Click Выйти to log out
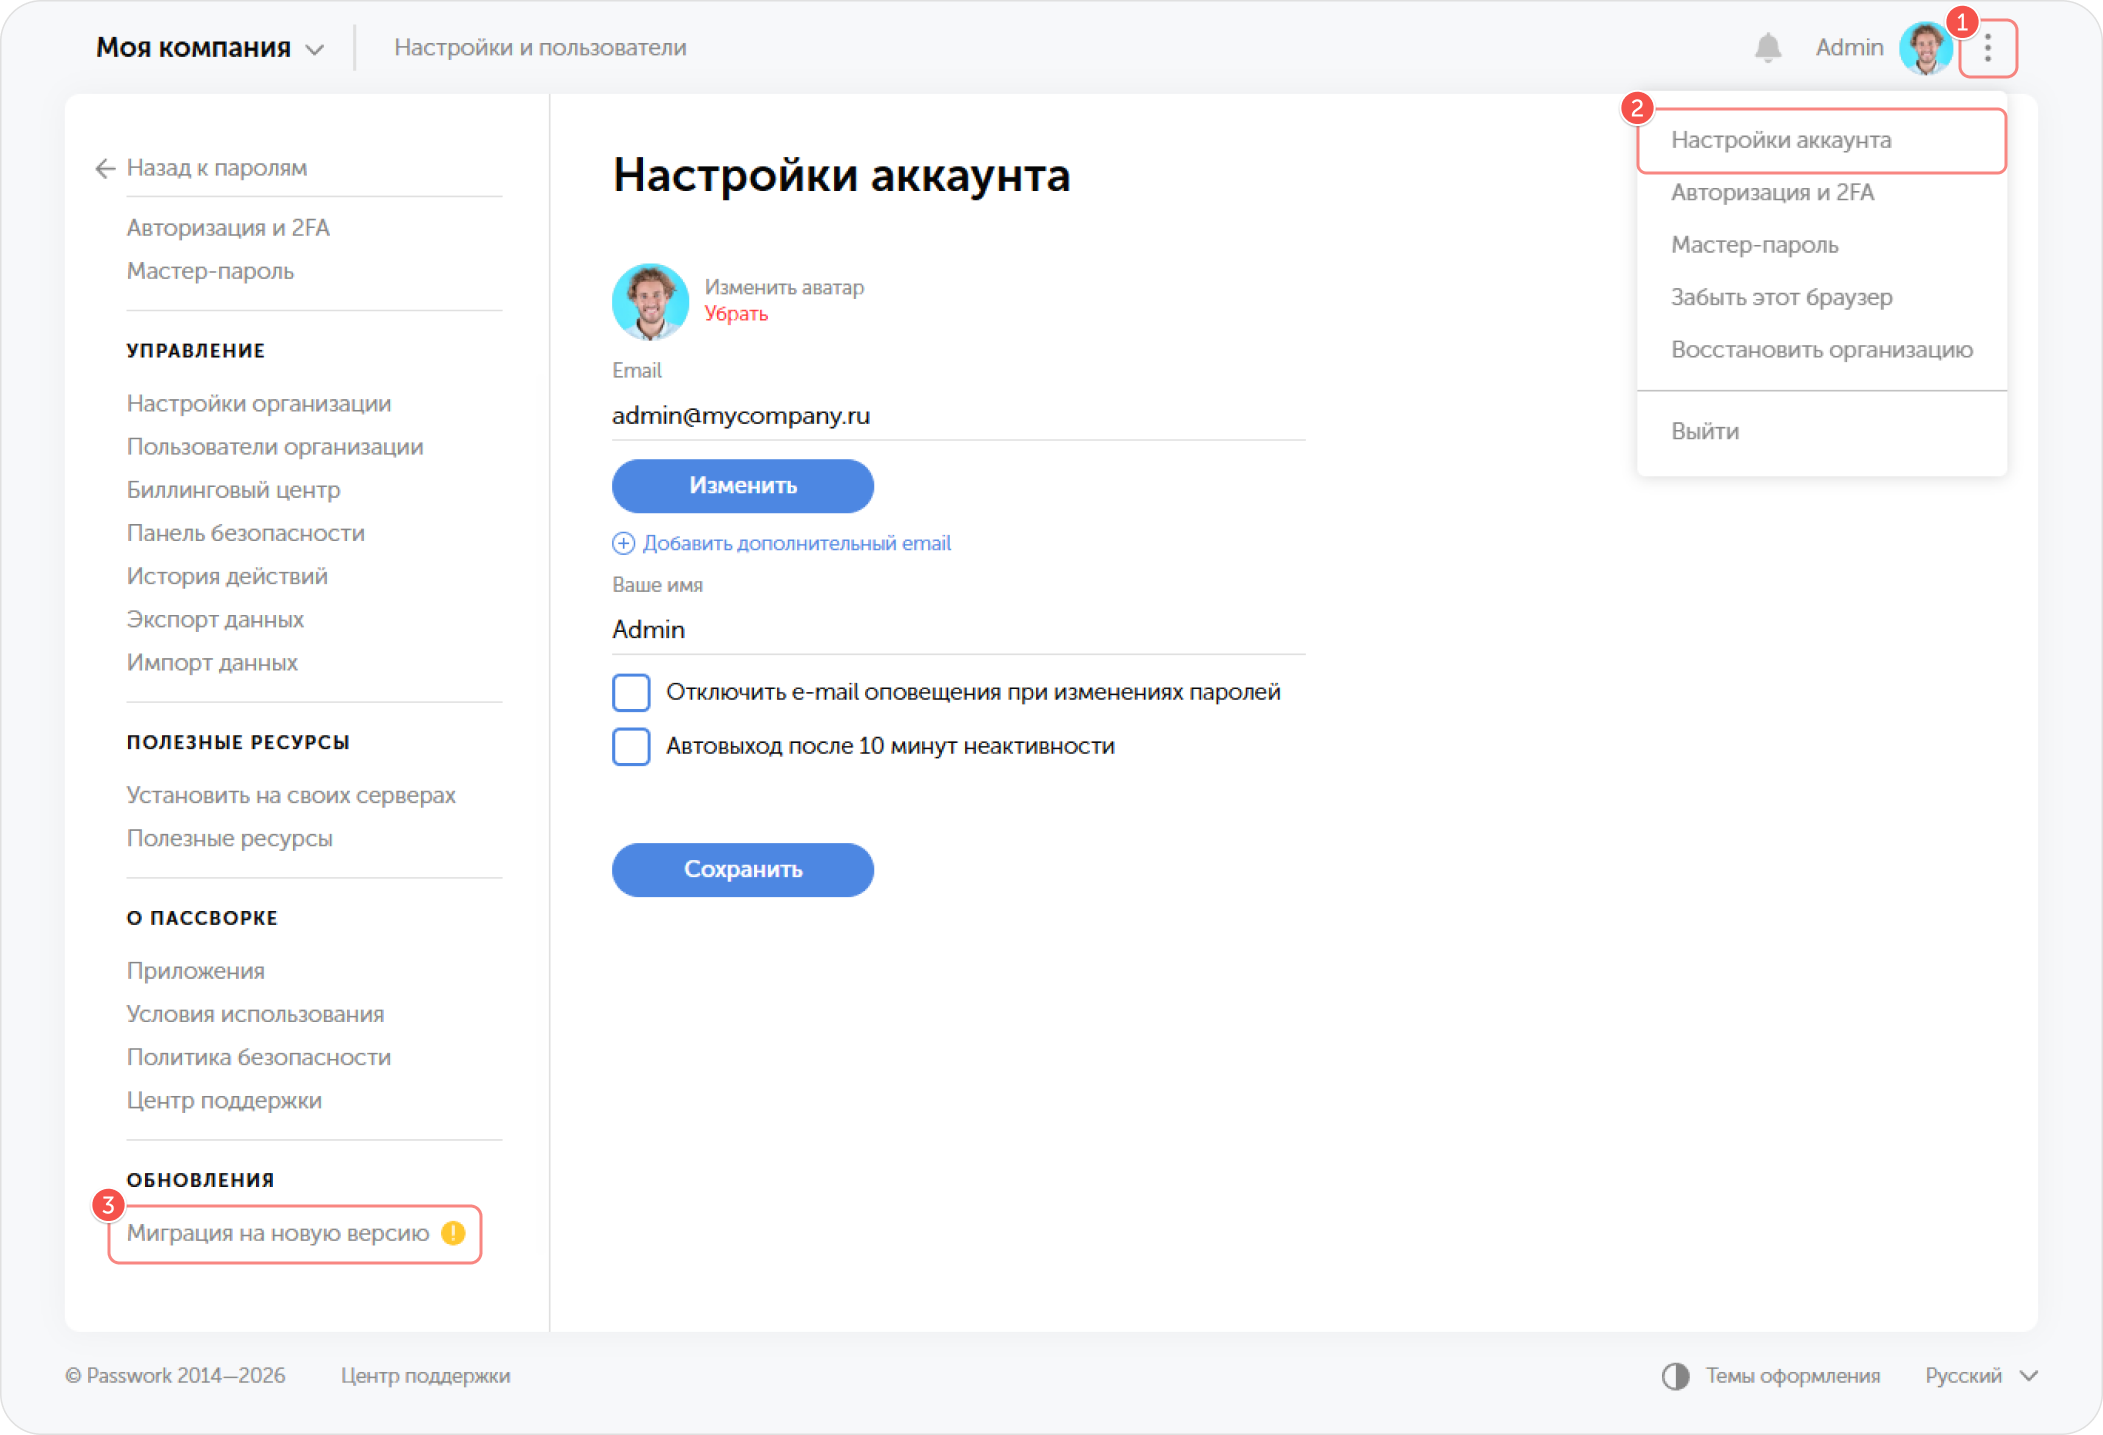 click(1704, 431)
